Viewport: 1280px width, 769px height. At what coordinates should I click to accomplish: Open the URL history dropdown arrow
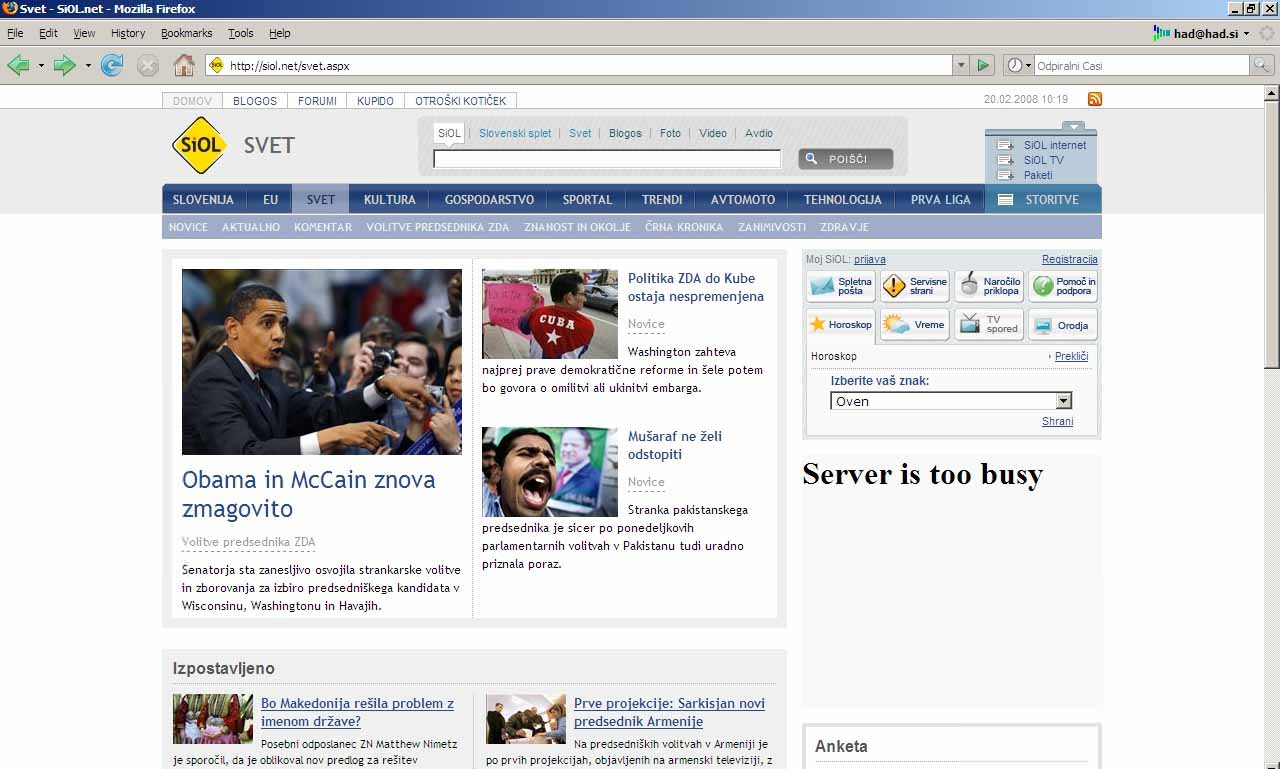[x=961, y=66]
